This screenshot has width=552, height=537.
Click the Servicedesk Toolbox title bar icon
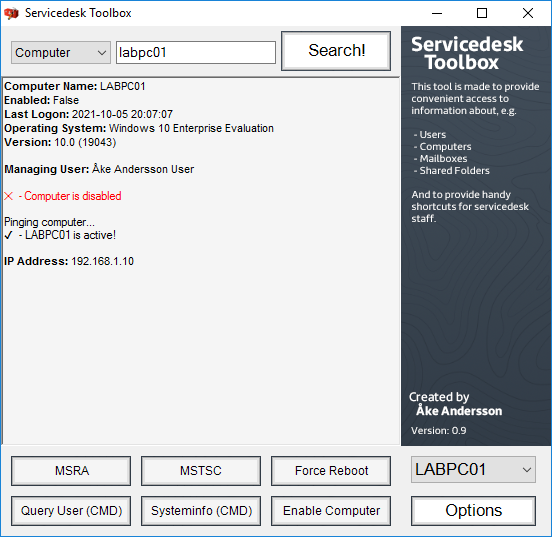[11, 13]
